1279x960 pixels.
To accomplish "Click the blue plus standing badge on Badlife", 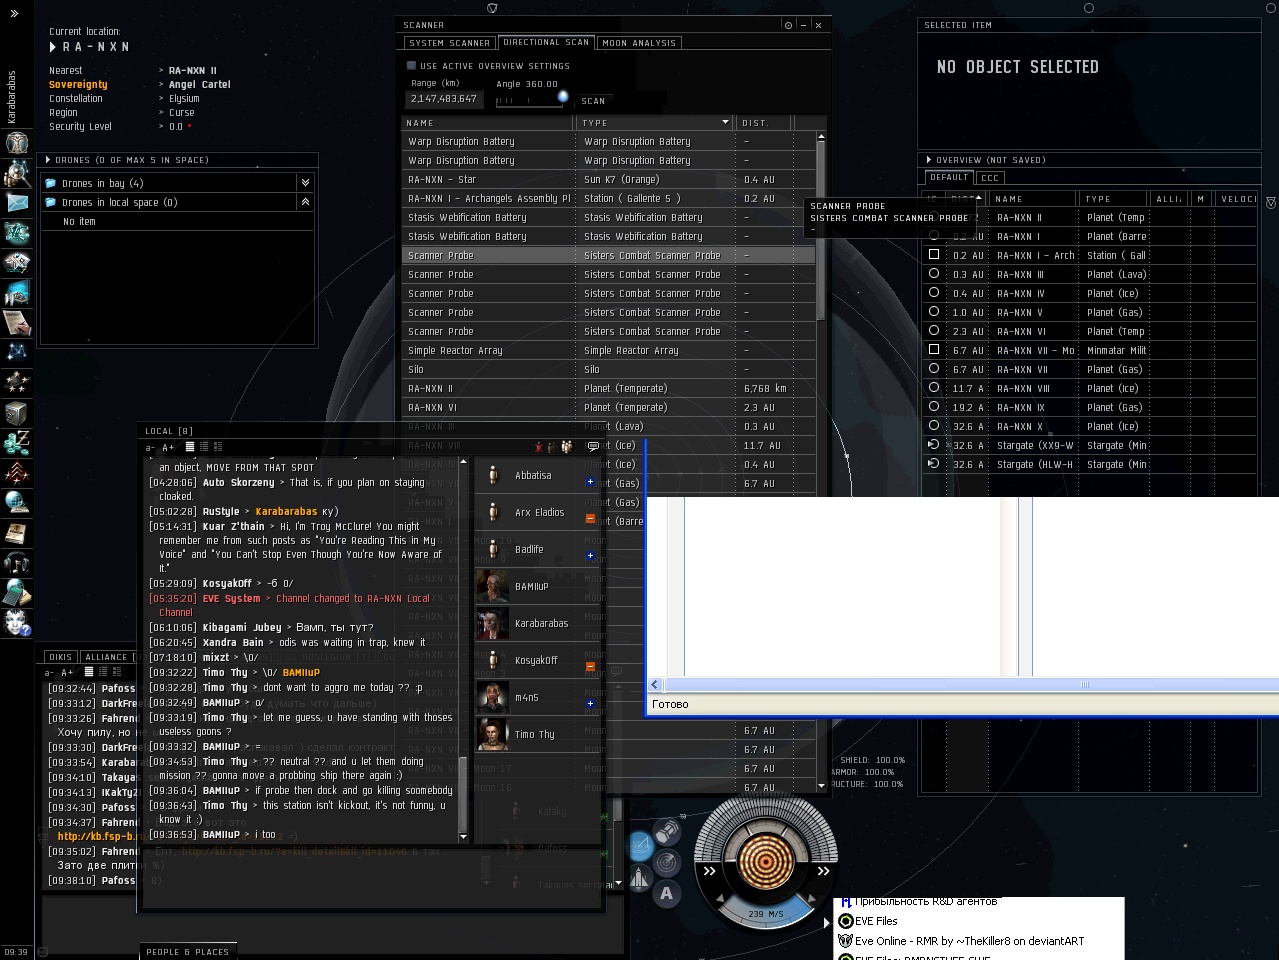I will (590, 556).
